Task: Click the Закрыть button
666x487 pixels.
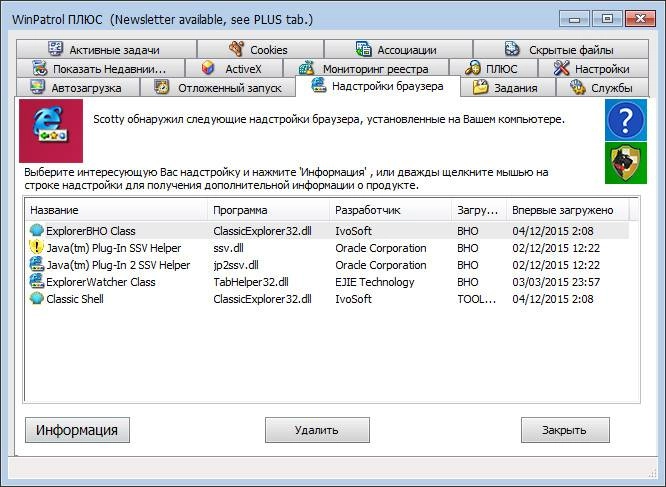Action: click(565, 430)
